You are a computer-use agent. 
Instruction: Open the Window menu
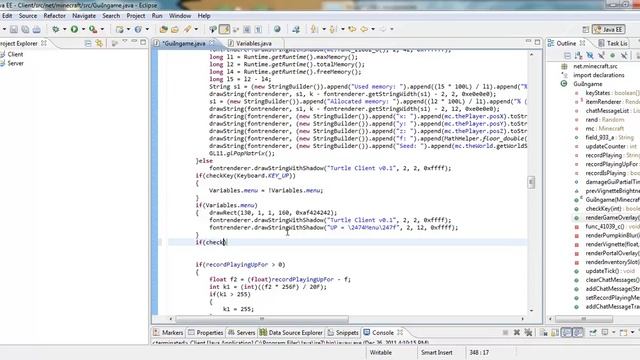180,16
